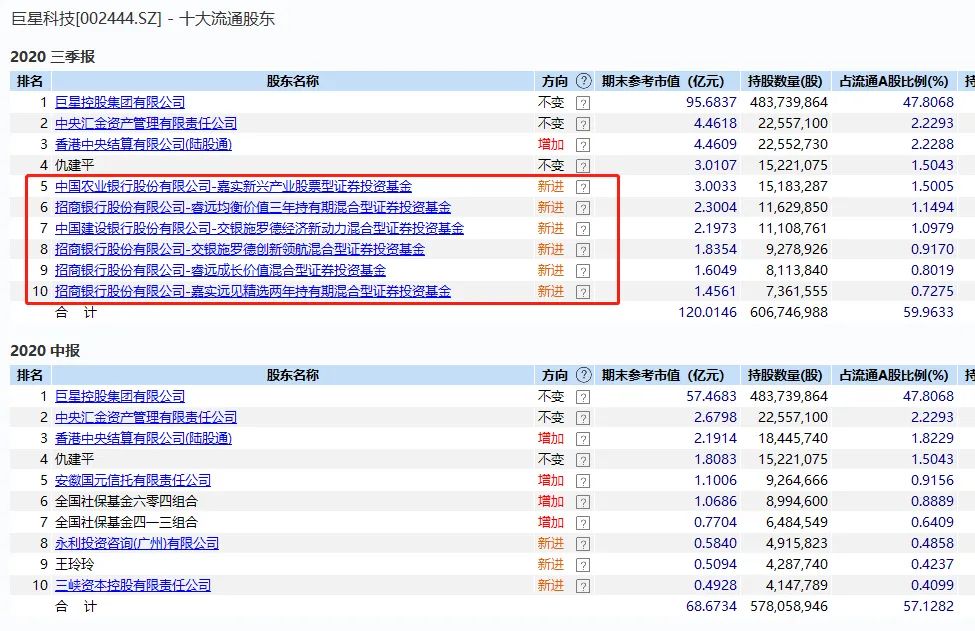Click question icon for 香港中央结算 in 中报

pyautogui.click(x=583, y=439)
